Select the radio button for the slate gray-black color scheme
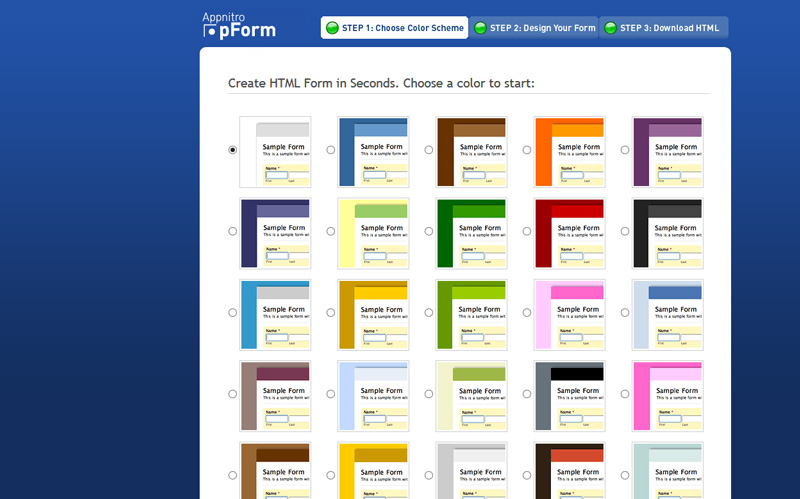 pos(527,394)
